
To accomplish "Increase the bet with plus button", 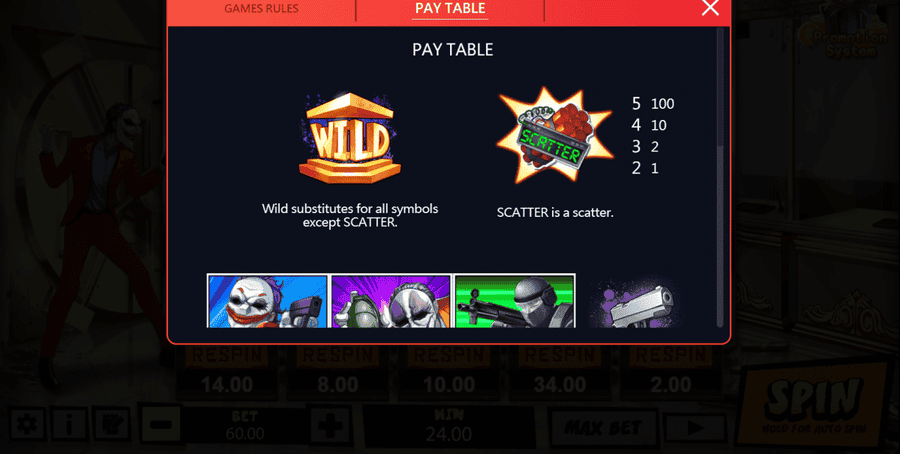I will [x=331, y=425].
